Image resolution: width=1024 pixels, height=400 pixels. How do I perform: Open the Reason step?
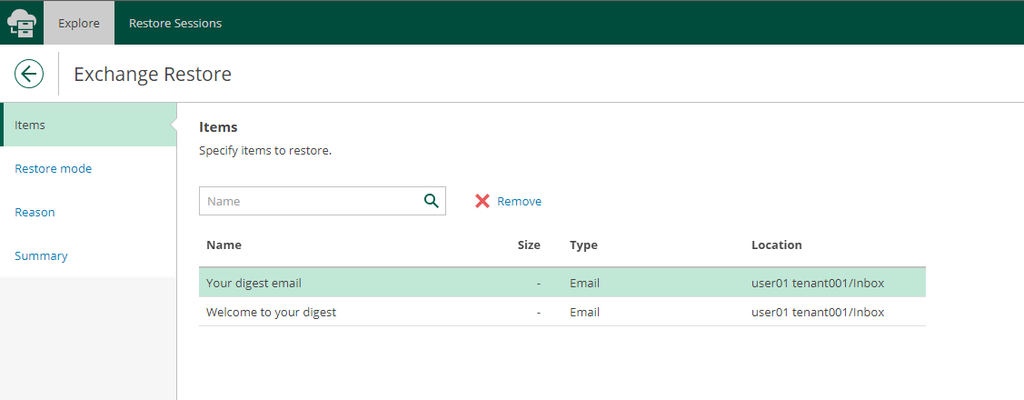pyautogui.click(x=35, y=212)
